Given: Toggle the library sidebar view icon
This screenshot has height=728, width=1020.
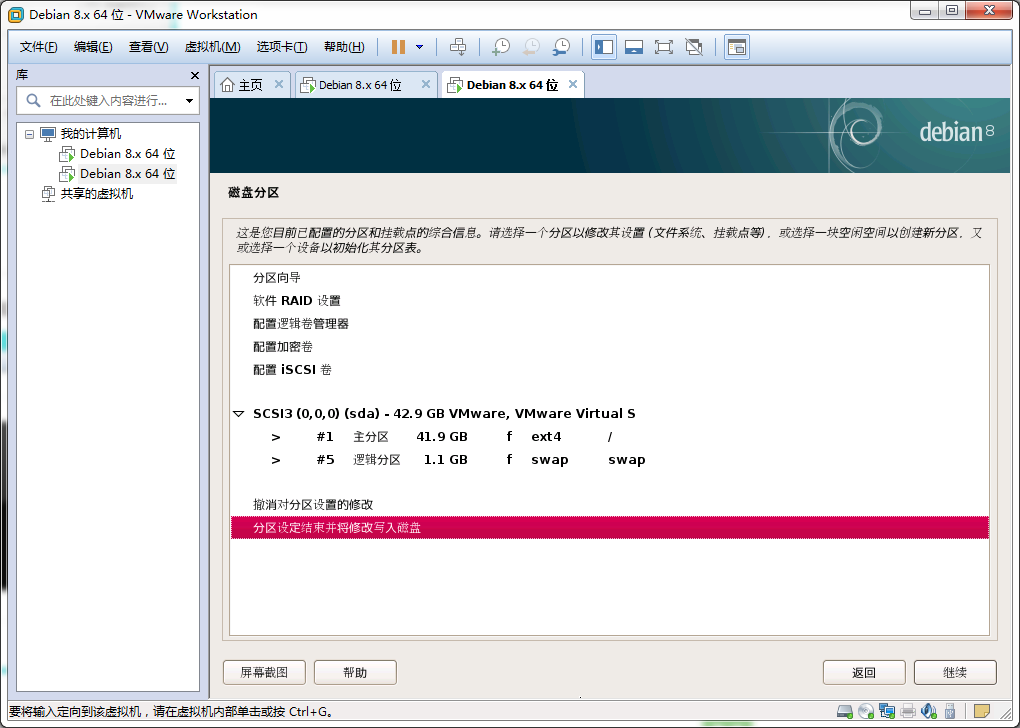Looking at the screenshot, I should coord(604,47).
